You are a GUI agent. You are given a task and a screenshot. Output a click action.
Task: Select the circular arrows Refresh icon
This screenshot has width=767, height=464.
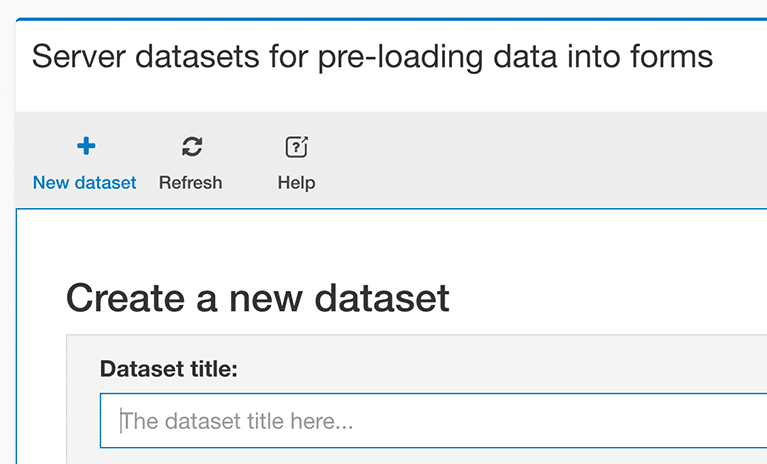tap(192, 146)
